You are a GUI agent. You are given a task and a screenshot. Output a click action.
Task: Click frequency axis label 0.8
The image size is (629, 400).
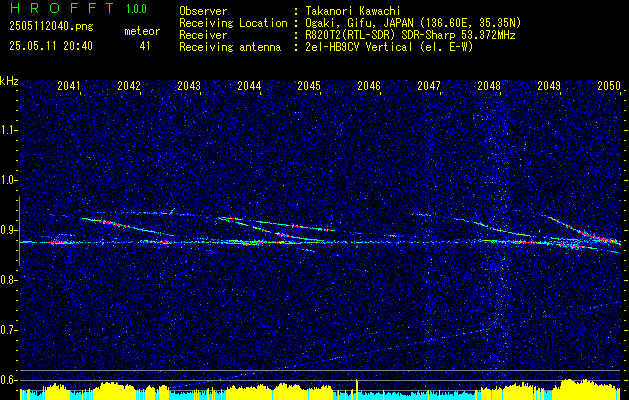point(8,280)
